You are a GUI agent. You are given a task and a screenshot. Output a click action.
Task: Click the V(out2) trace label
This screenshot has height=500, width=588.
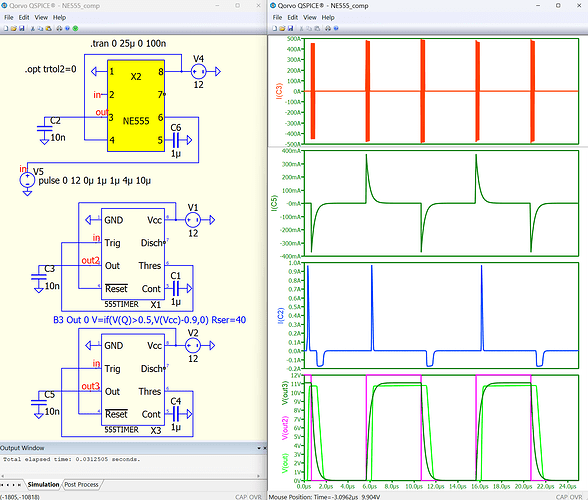pos(285,428)
